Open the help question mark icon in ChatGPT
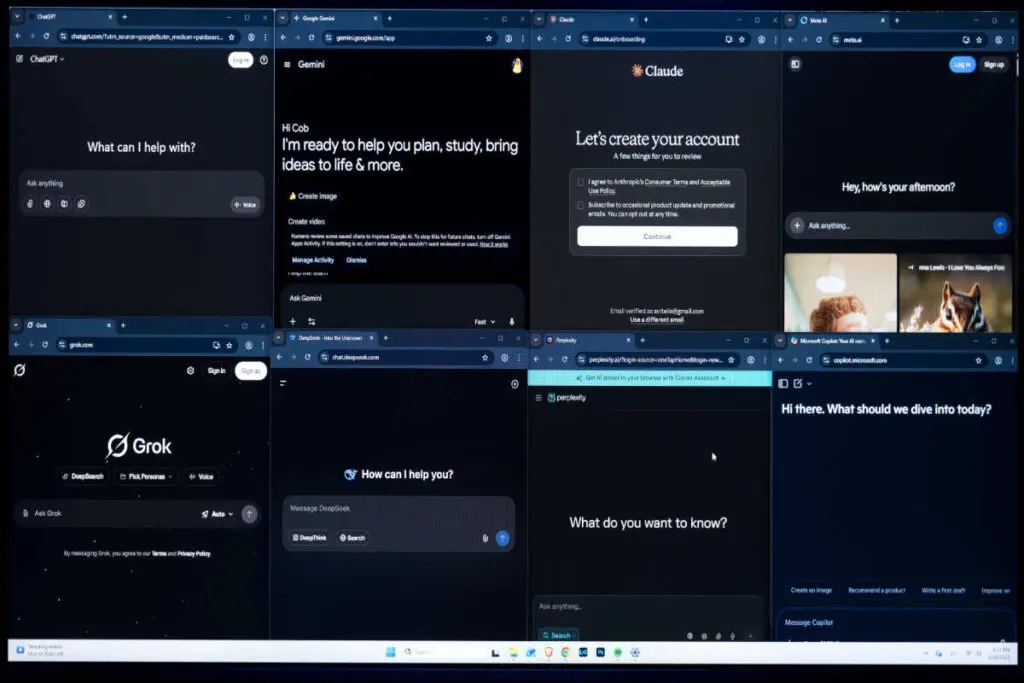This screenshot has width=1024, height=683. 264,60
